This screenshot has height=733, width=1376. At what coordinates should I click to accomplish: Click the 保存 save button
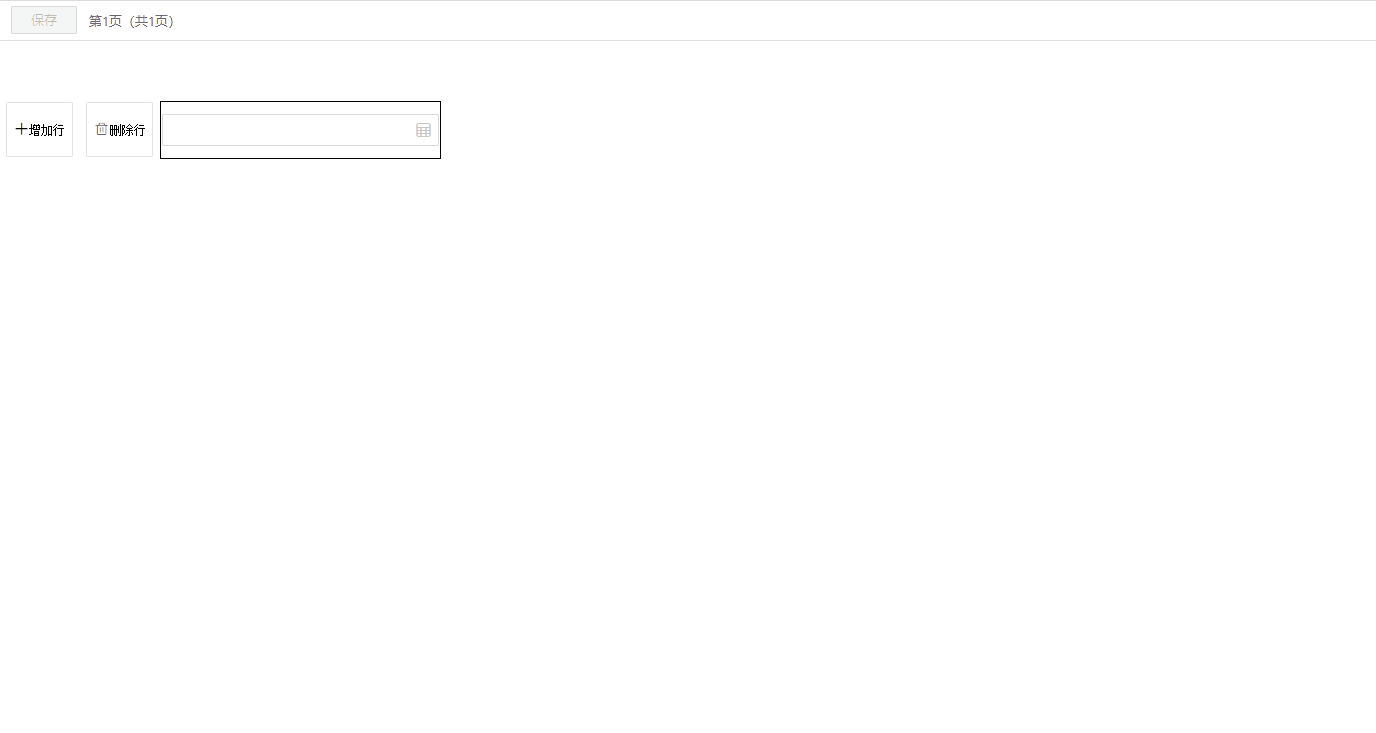pyautogui.click(x=44, y=20)
